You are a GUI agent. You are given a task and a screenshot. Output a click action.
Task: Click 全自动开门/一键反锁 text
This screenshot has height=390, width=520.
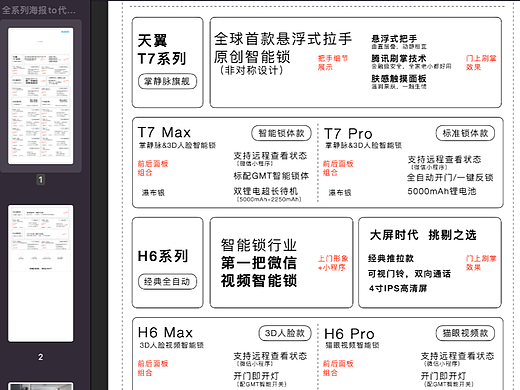tap(450, 177)
